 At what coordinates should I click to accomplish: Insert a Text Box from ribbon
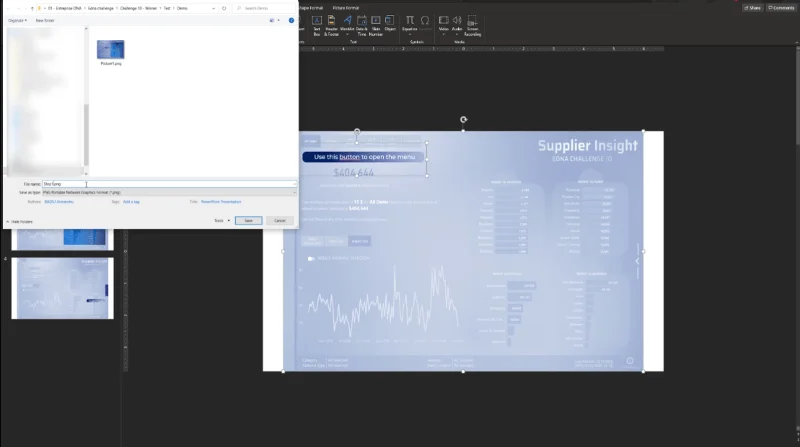317,26
